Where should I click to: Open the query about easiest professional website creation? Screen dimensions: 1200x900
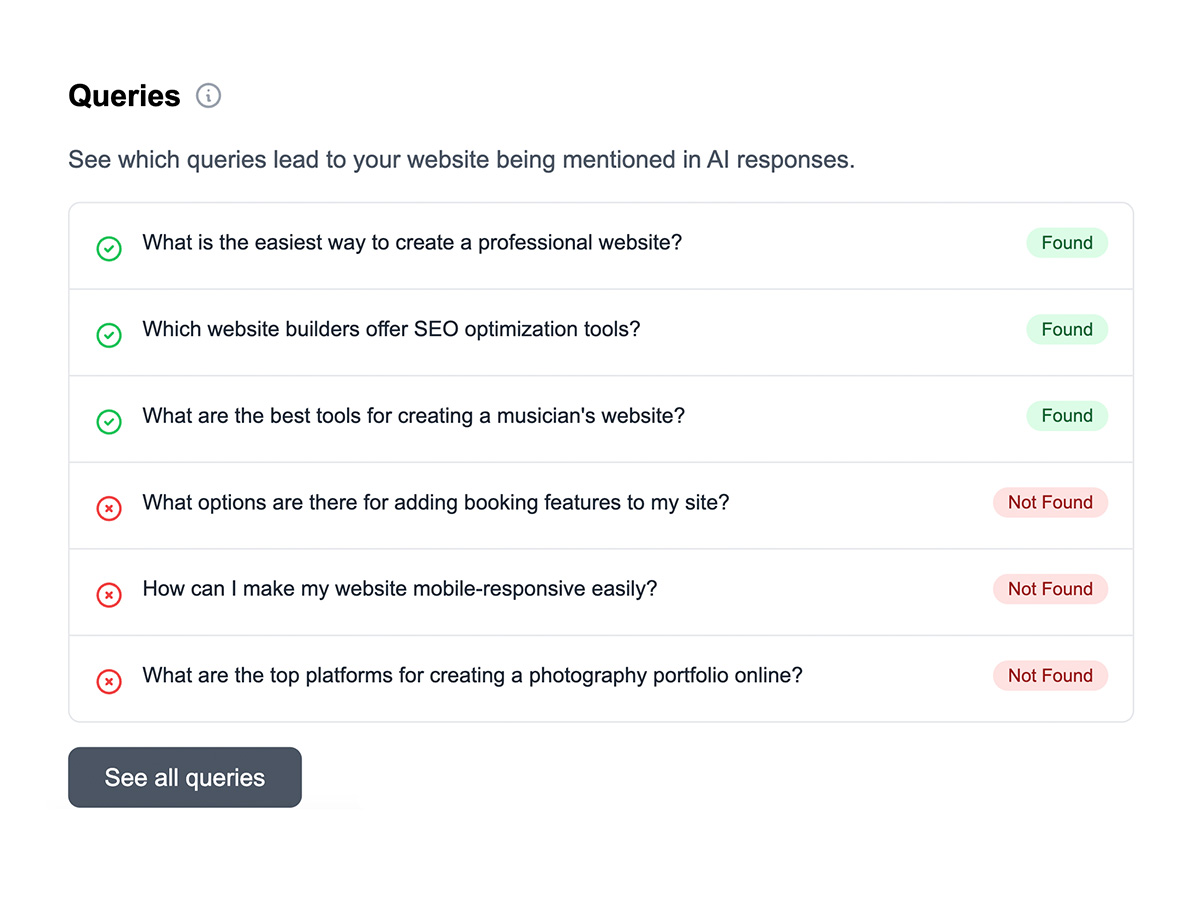(x=413, y=242)
